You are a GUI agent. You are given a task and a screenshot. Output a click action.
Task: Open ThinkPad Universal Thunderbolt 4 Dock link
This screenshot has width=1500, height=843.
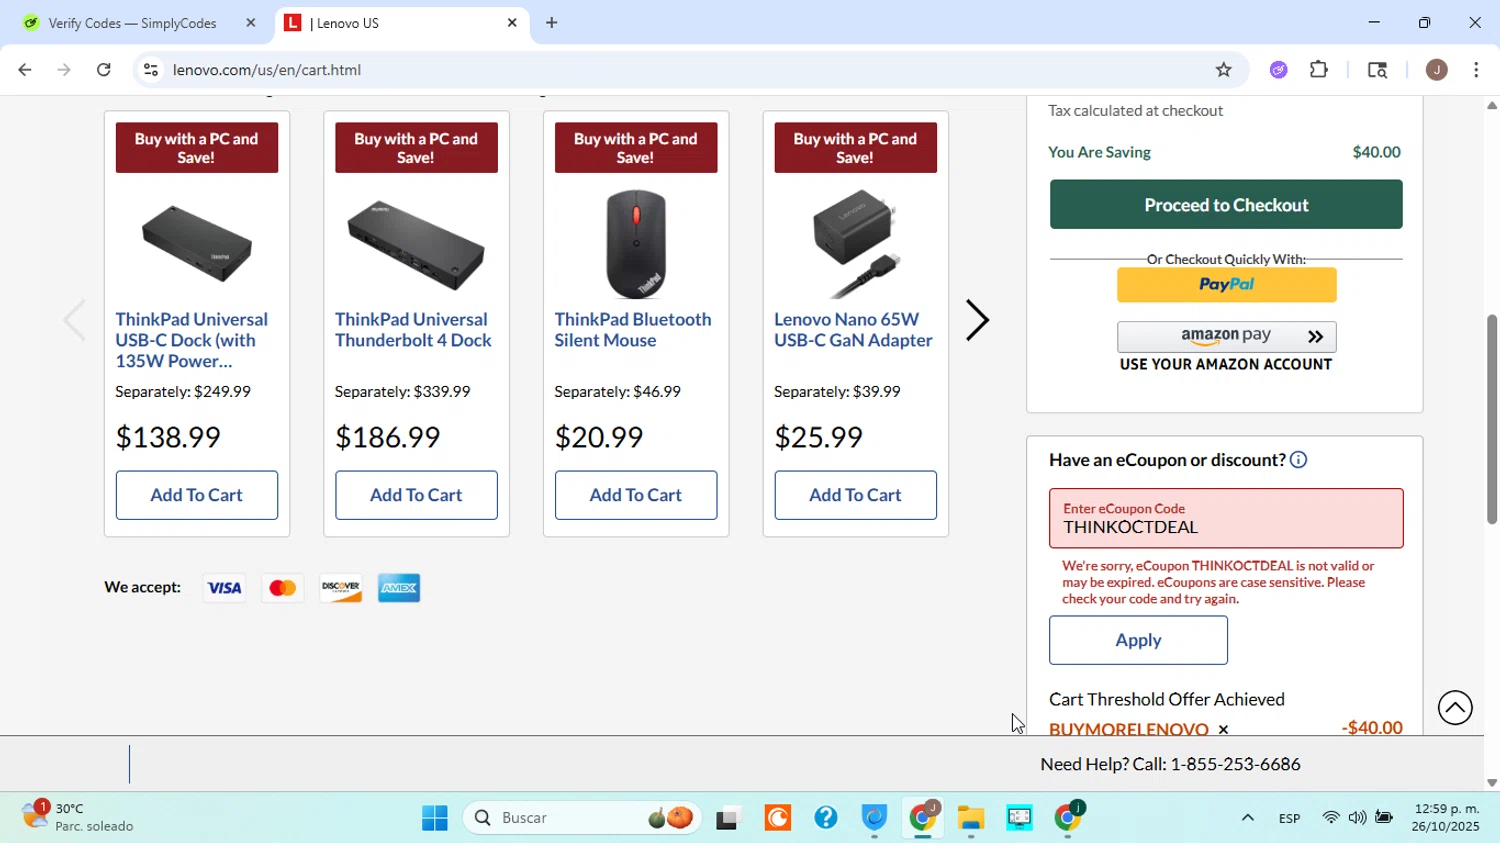point(413,330)
